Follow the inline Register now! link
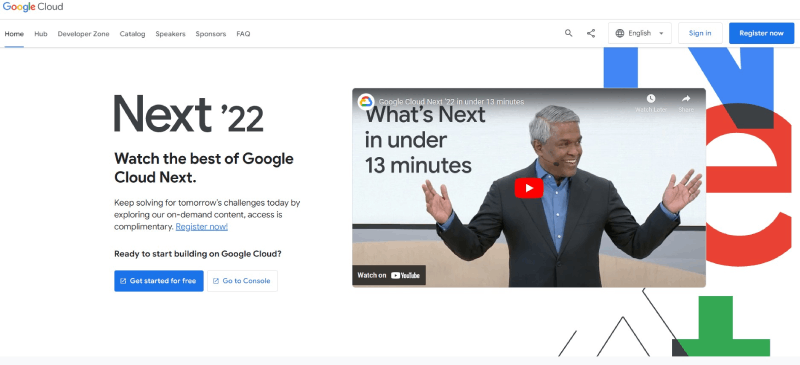Screen dimensions: 800x365 click(202, 227)
